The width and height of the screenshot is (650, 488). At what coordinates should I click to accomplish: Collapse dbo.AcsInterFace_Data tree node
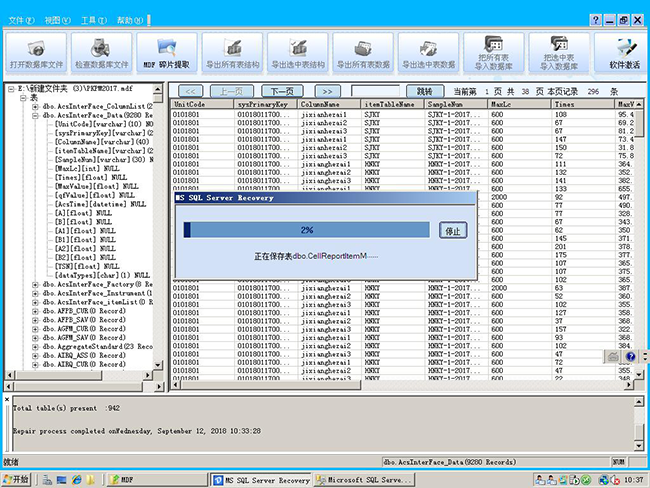click(36, 115)
